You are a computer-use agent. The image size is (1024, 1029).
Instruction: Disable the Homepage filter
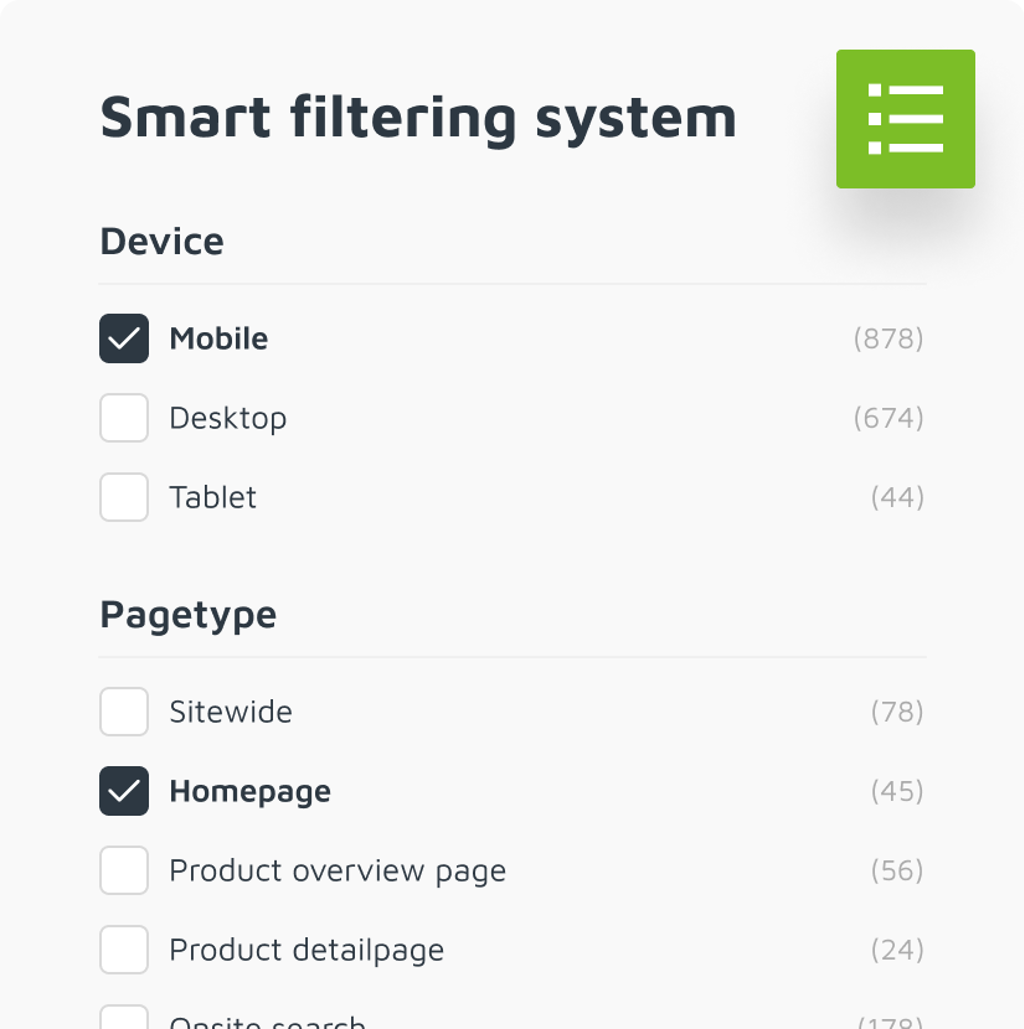click(x=123, y=790)
